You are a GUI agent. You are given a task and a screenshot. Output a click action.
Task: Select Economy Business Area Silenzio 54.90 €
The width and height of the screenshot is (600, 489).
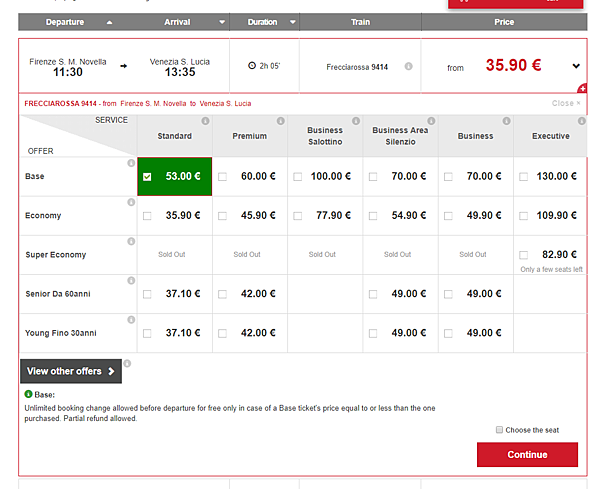coord(373,216)
